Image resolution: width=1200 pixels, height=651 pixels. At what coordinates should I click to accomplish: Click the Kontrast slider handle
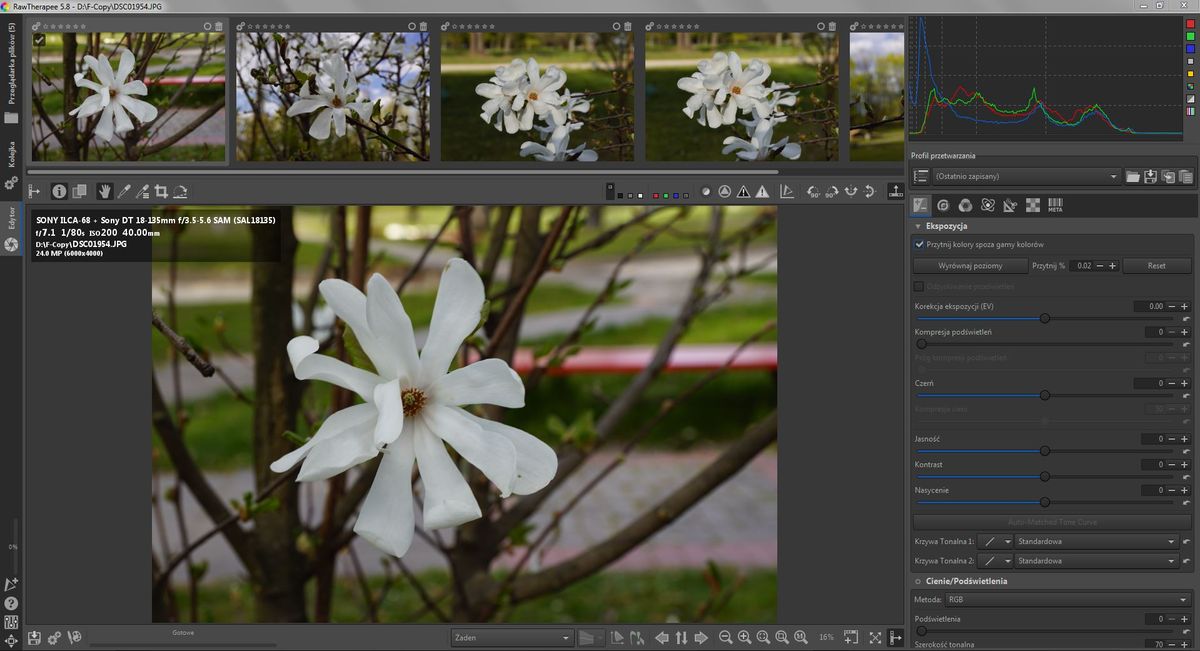click(1045, 476)
